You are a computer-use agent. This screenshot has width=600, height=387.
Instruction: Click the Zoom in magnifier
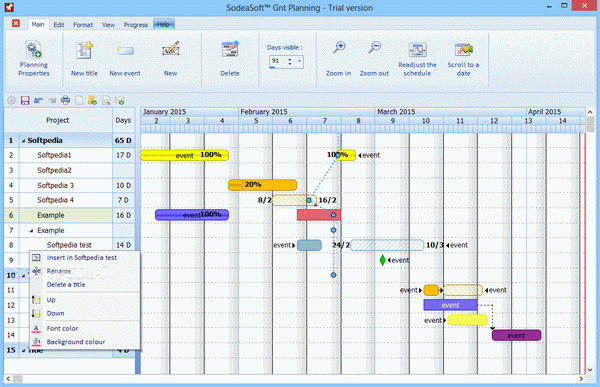tap(339, 47)
